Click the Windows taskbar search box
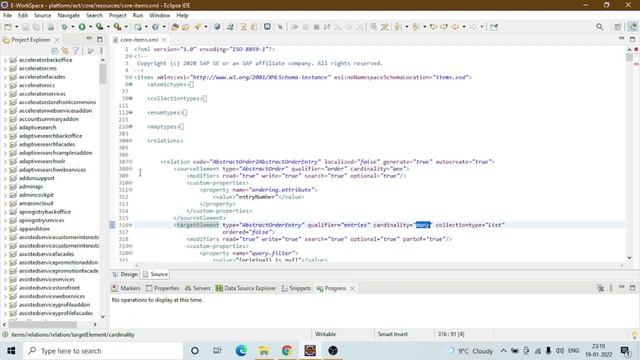Image resolution: width=640 pixels, height=360 pixels. tap(102, 351)
